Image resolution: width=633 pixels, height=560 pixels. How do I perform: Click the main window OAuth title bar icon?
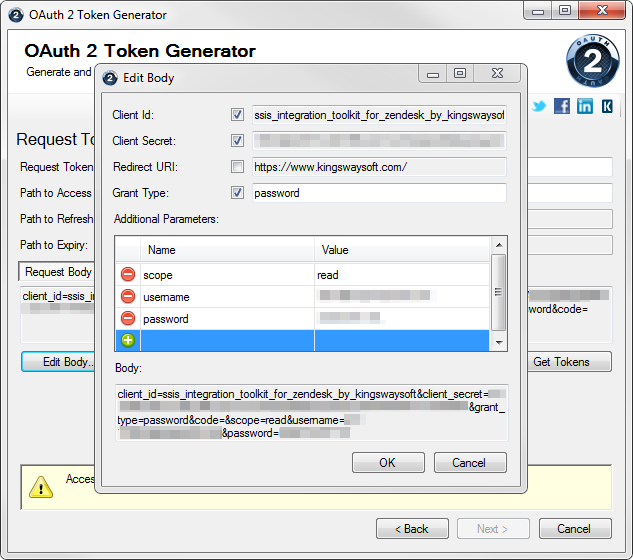pyautogui.click(x=16, y=15)
